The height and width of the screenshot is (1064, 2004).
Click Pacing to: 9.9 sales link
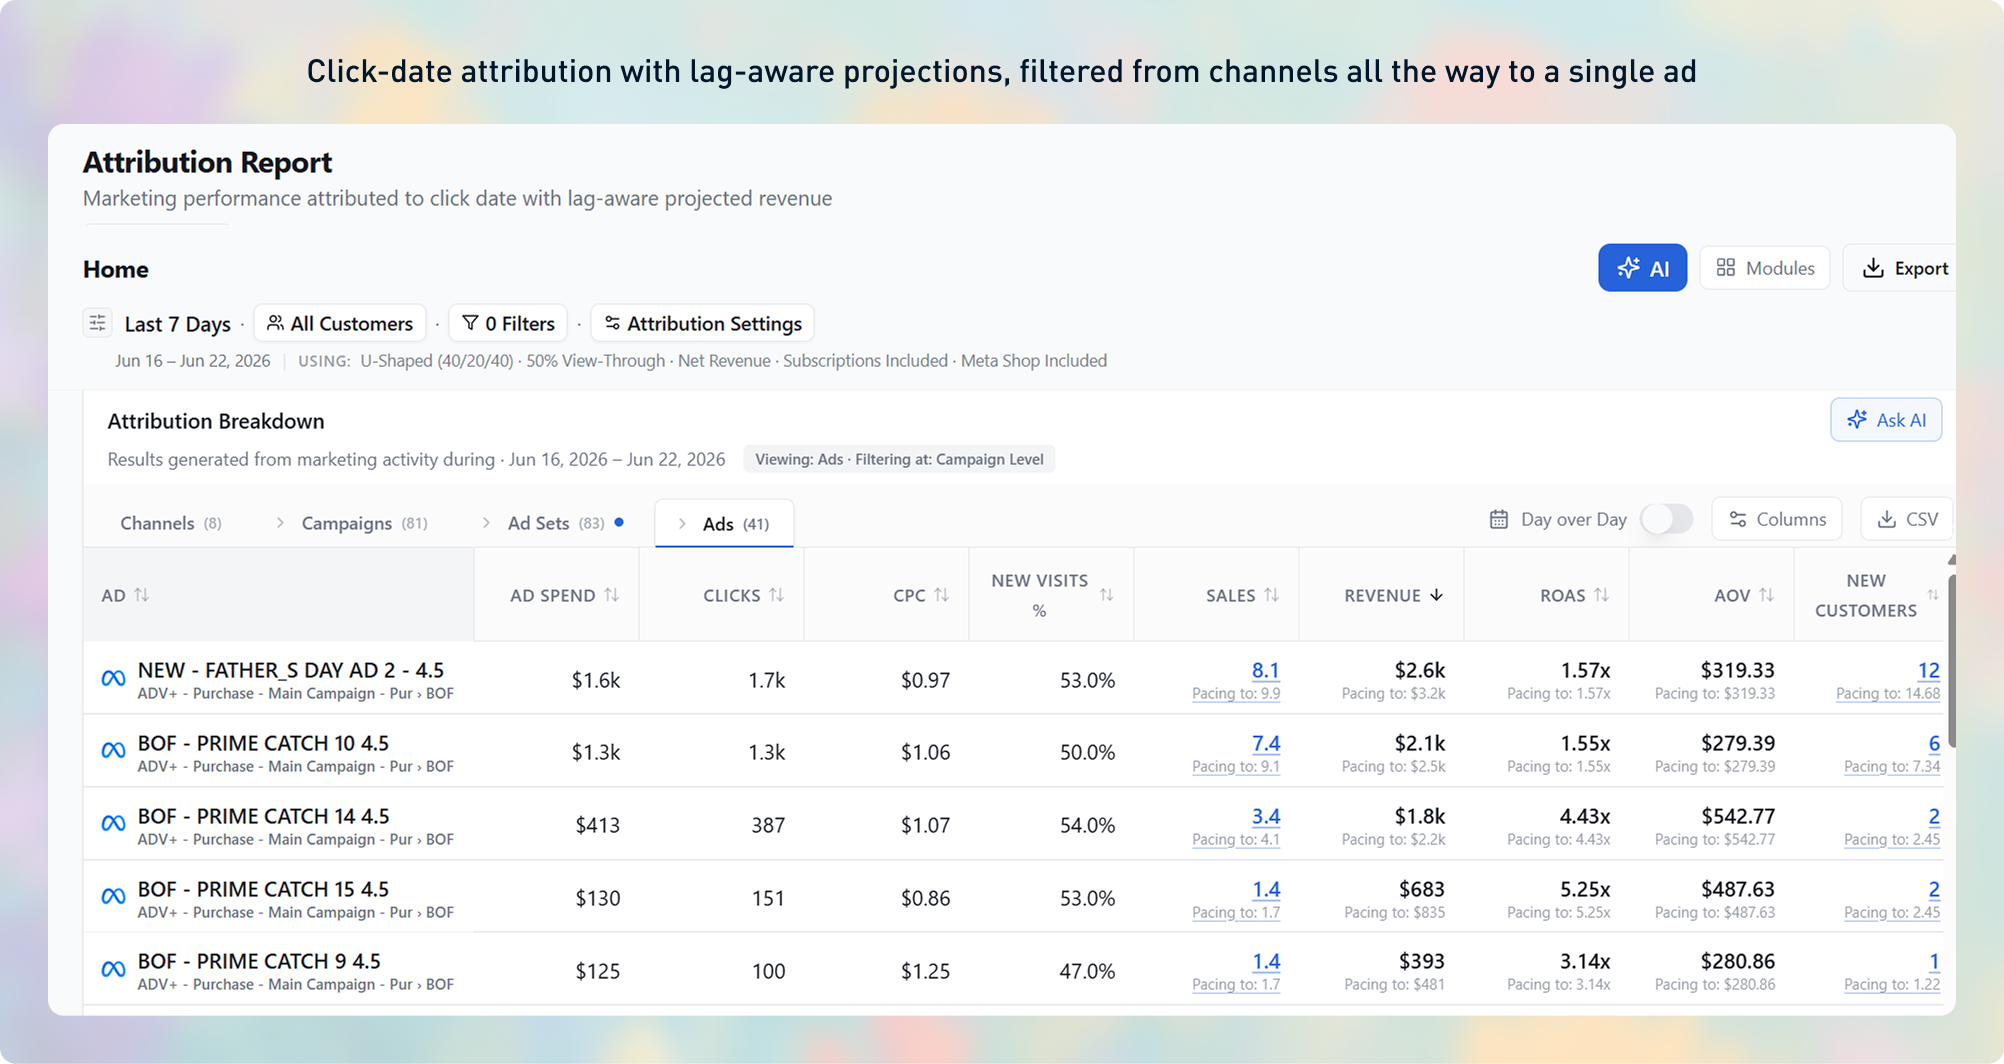1236,694
